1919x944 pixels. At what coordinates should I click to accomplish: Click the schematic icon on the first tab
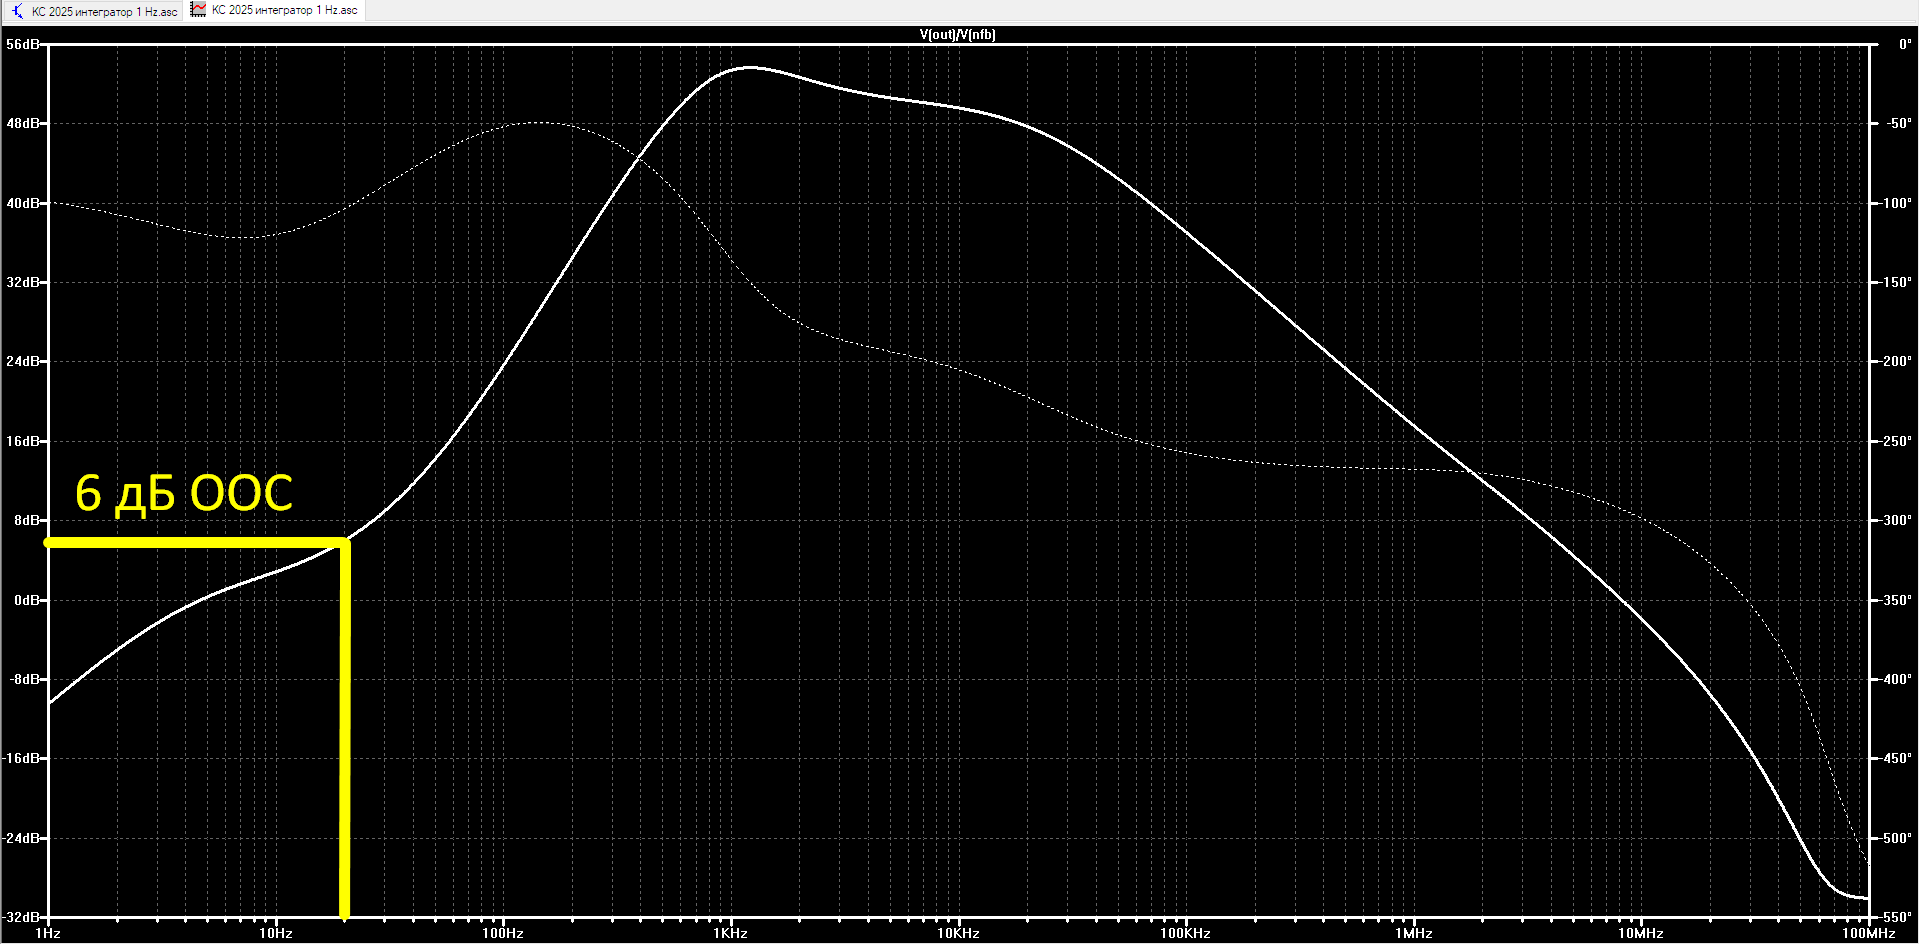[17, 11]
